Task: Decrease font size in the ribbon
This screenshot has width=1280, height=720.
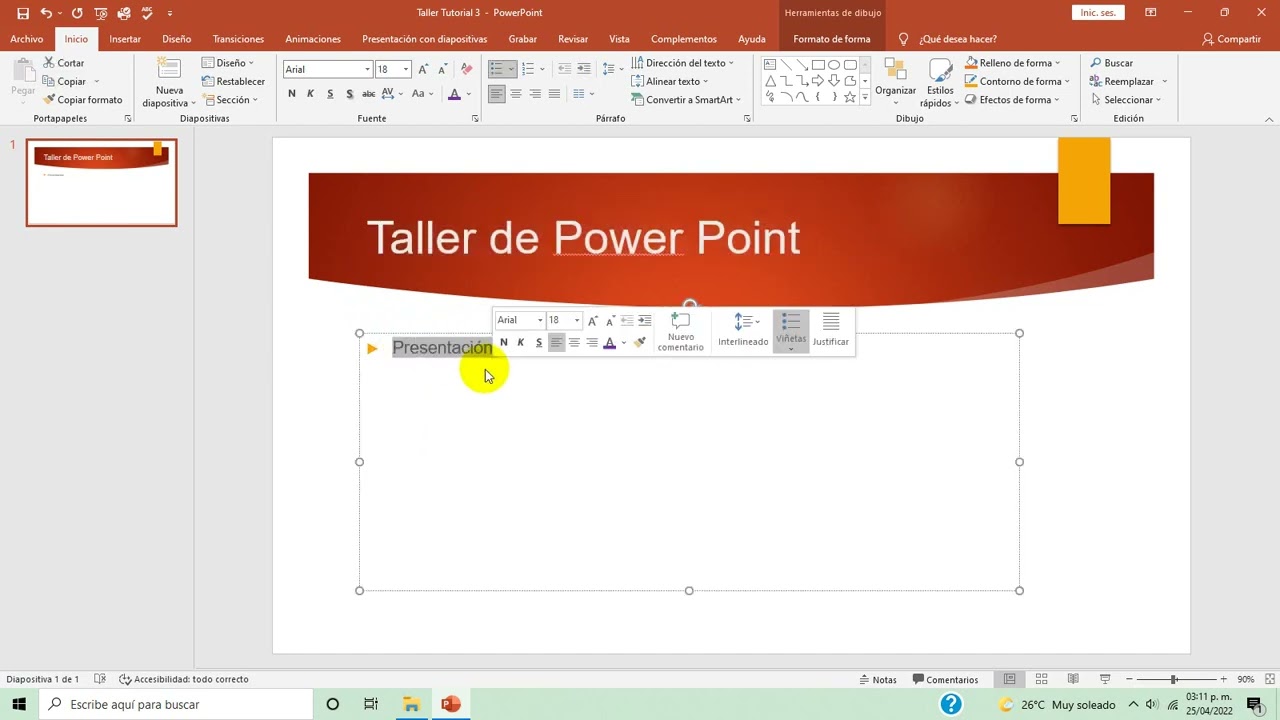Action: tap(441, 69)
